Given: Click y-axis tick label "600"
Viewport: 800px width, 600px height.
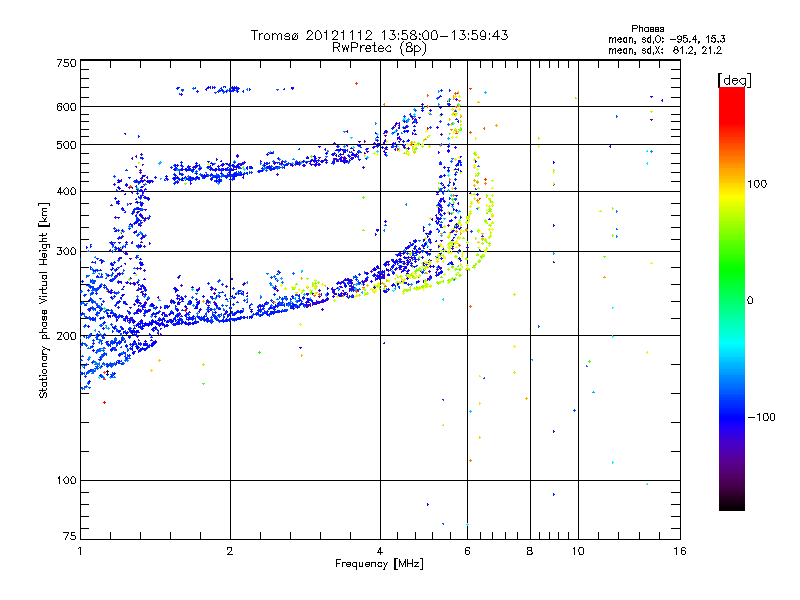Looking at the screenshot, I should [x=66, y=107].
